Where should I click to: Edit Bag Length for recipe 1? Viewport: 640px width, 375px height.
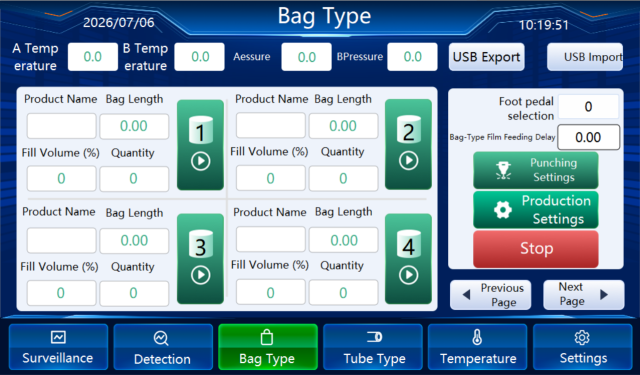pyautogui.click(x=134, y=126)
